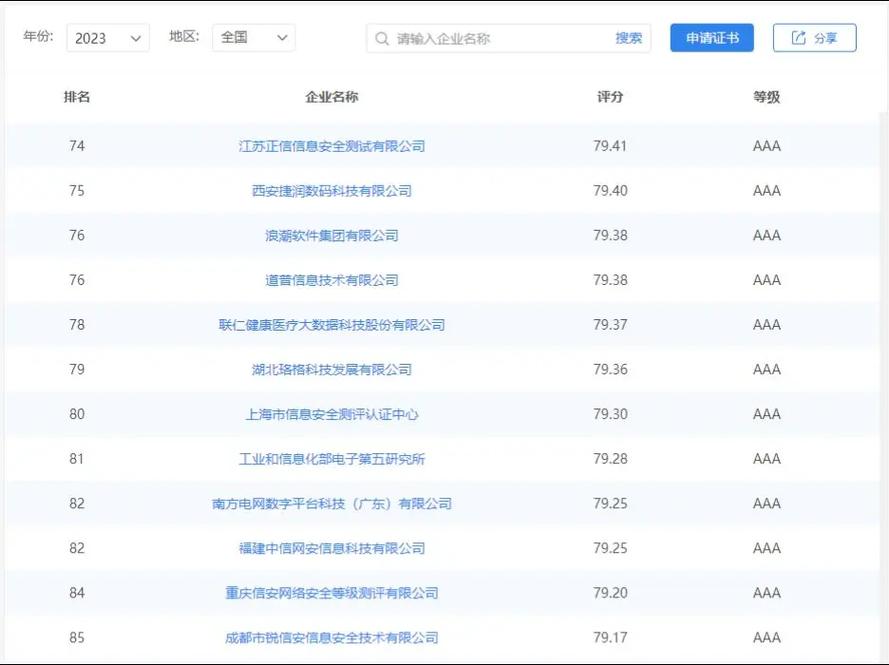Viewport: 889px width, 665px height.
Task: Select score 79.40
Action: [610, 191]
